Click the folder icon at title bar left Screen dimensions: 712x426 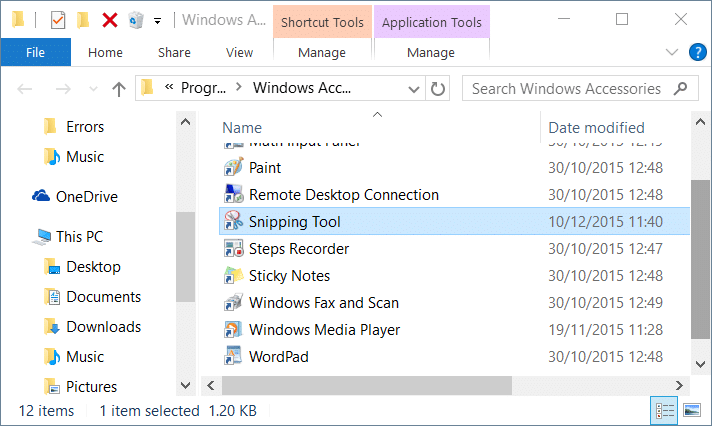pos(19,20)
